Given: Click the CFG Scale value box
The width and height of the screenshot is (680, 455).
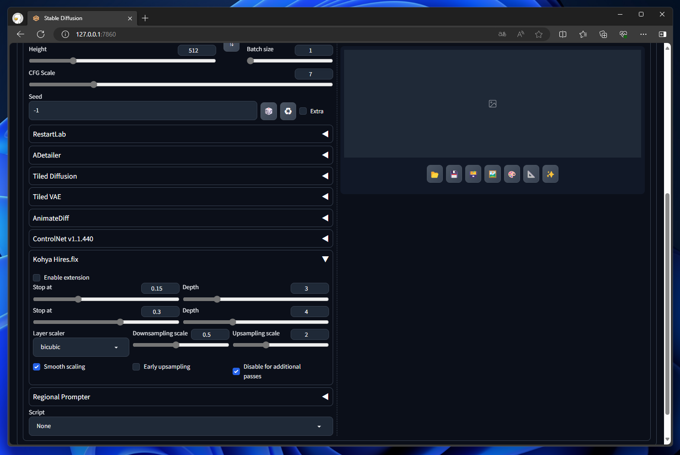Looking at the screenshot, I should [314, 74].
